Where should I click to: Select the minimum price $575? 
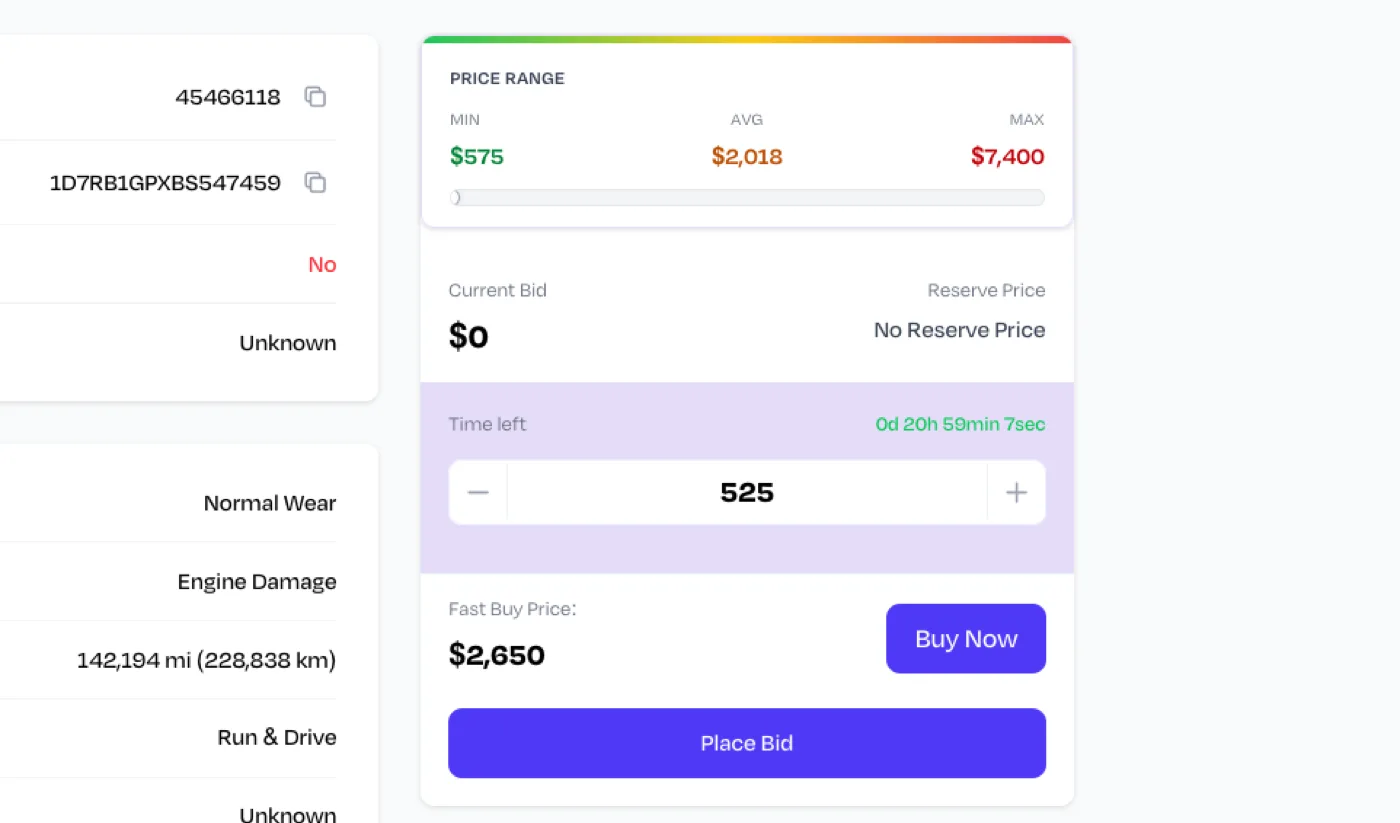pos(477,156)
